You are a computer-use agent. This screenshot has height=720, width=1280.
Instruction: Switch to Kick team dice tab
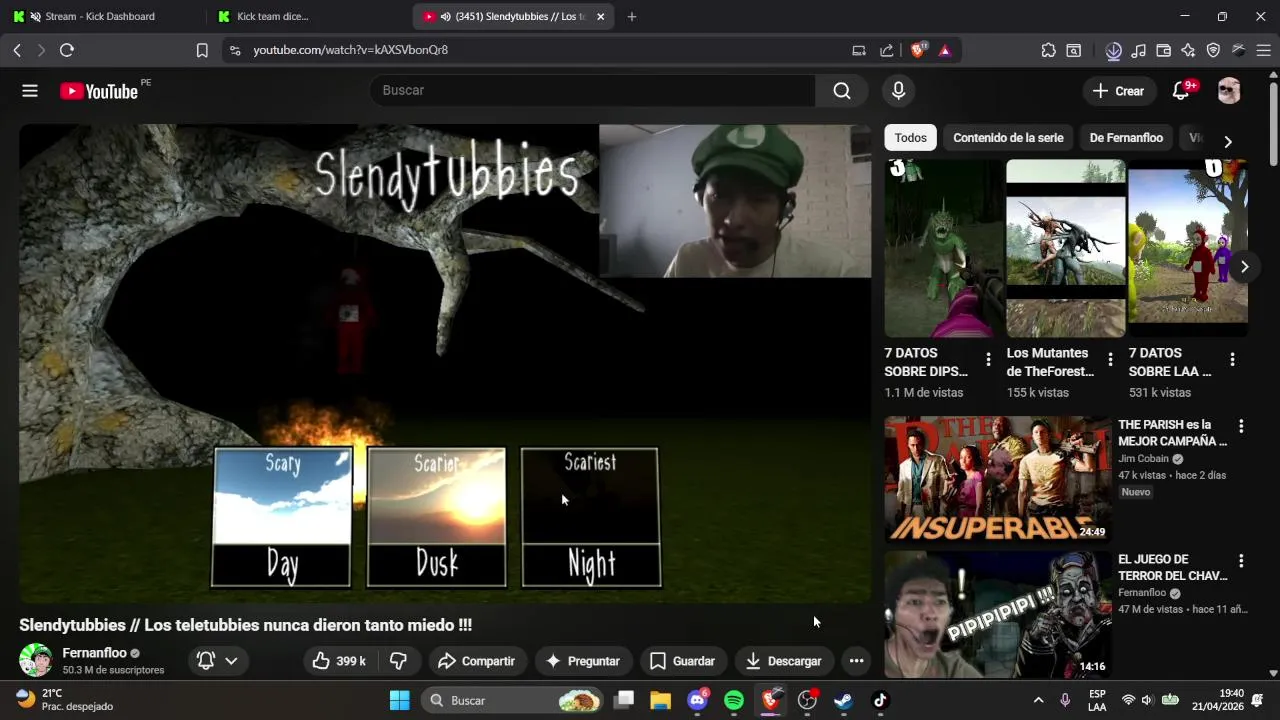[272, 17]
